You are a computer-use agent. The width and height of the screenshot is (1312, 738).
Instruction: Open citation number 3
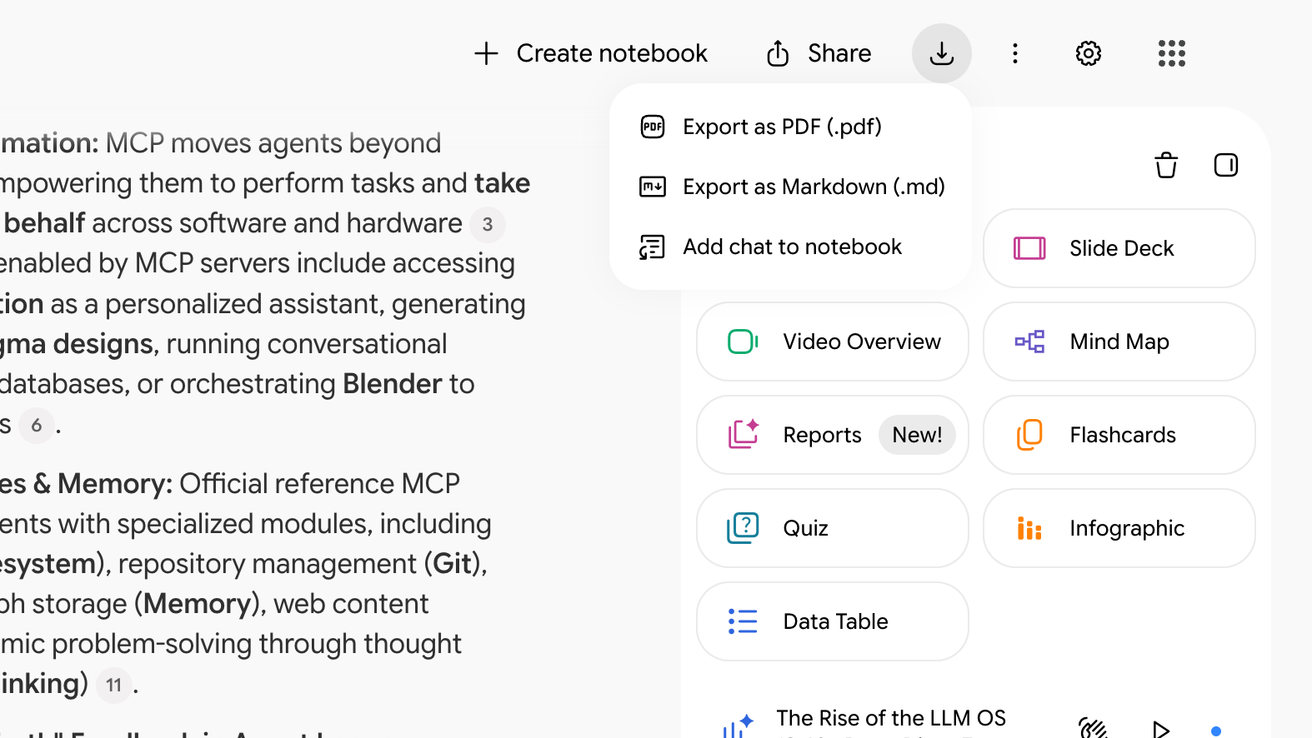(x=487, y=224)
